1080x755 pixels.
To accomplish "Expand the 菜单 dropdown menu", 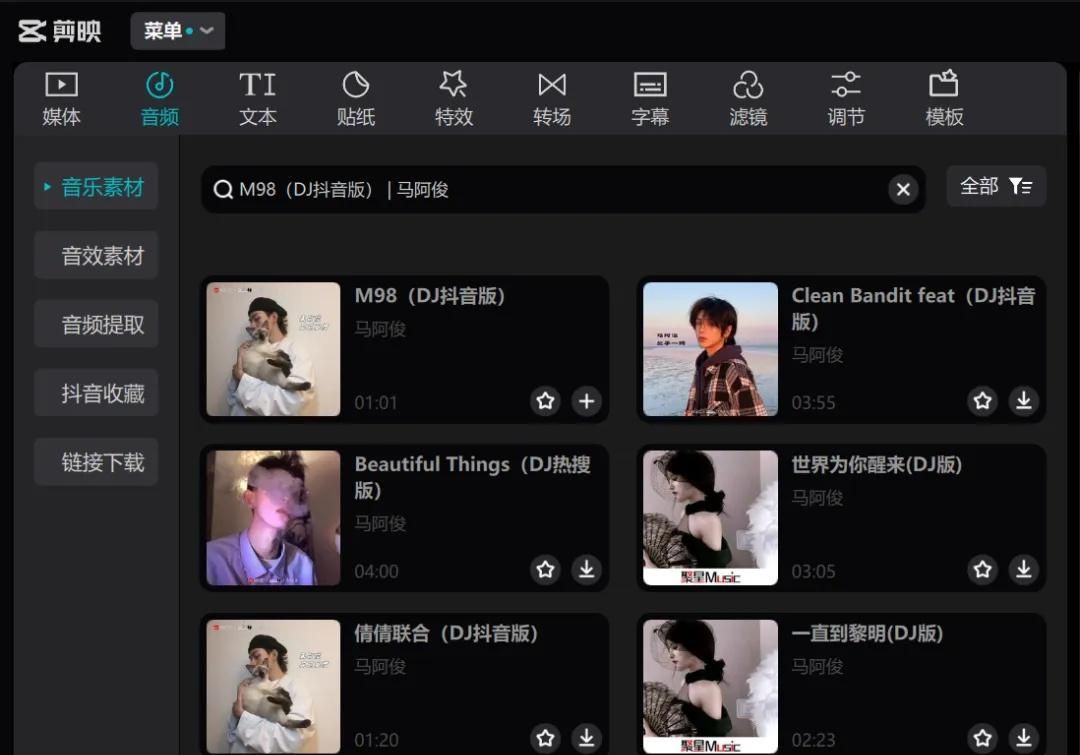I will pos(177,31).
